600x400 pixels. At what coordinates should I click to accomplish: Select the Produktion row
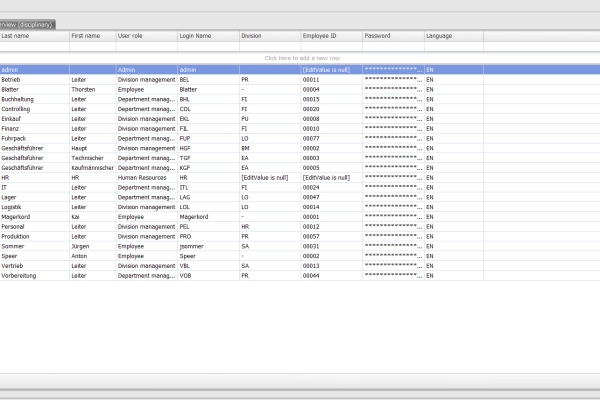tap(300, 237)
